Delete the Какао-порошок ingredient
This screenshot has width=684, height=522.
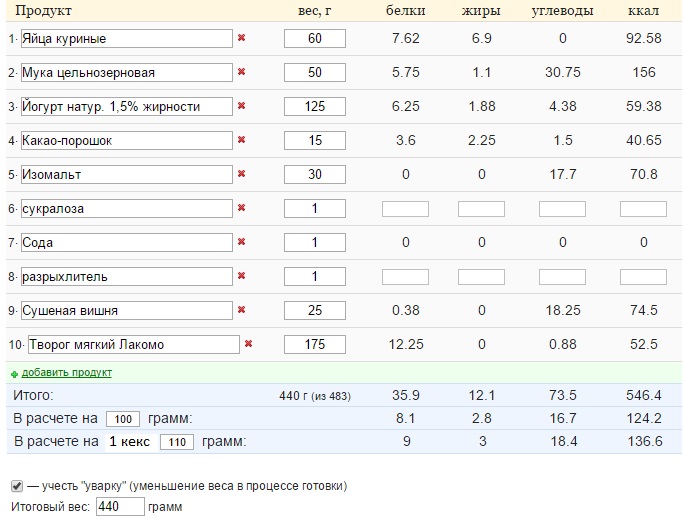[241, 141]
